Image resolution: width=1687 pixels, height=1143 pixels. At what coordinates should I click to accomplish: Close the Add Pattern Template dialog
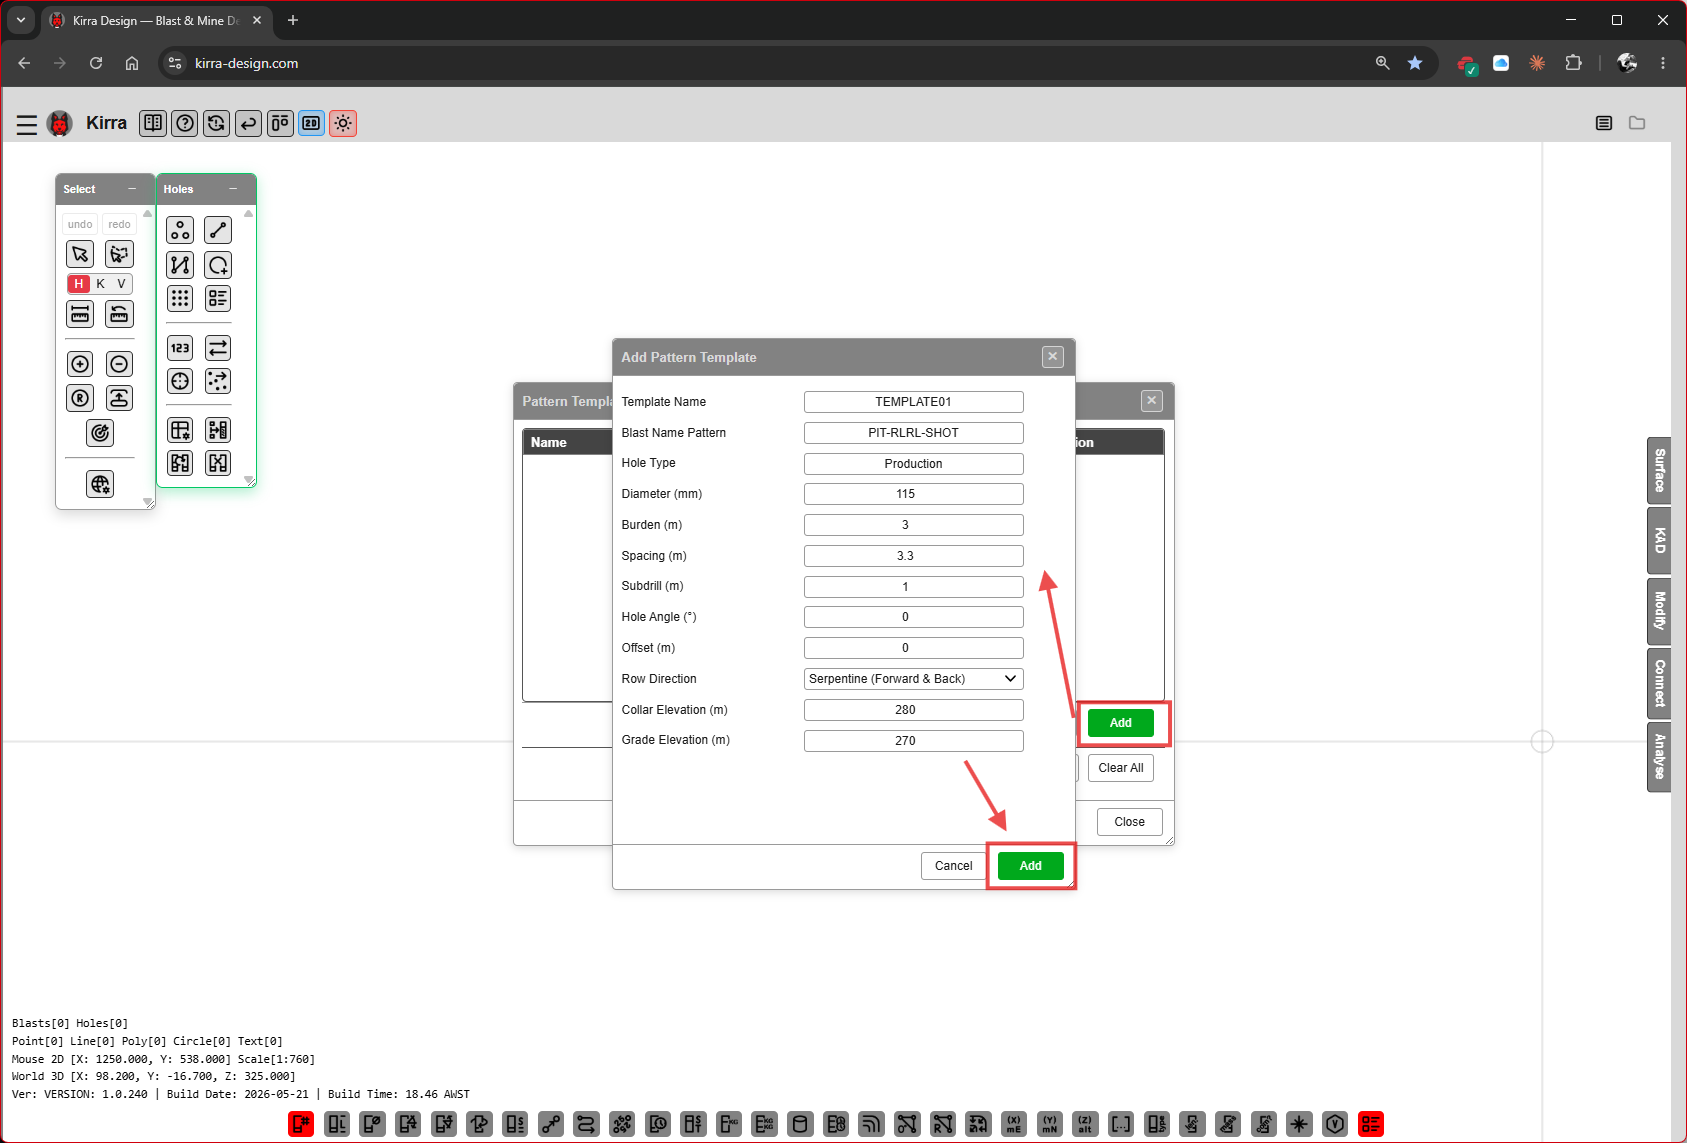[x=1052, y=356]
